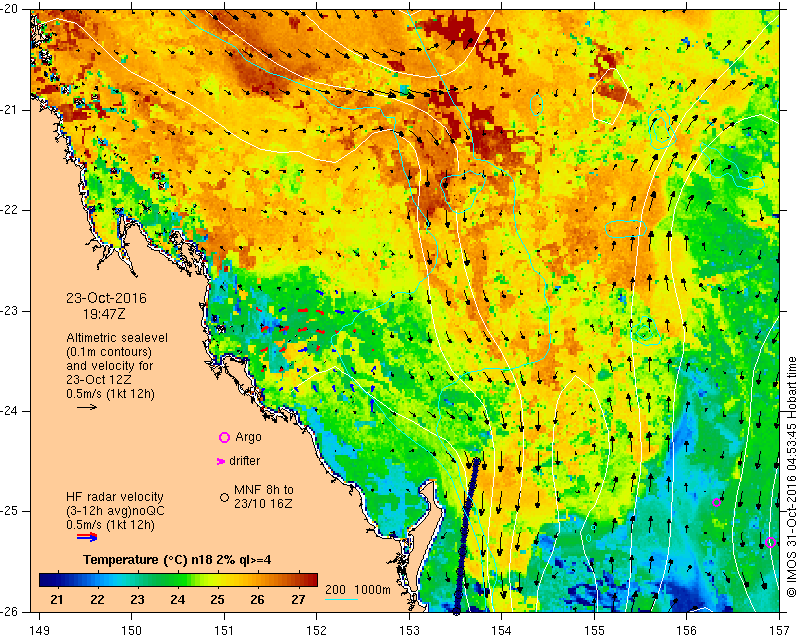800x640 pixels.
Task: Click the '(3-12h avg)noQC' text line
Action: click(115, 510)
